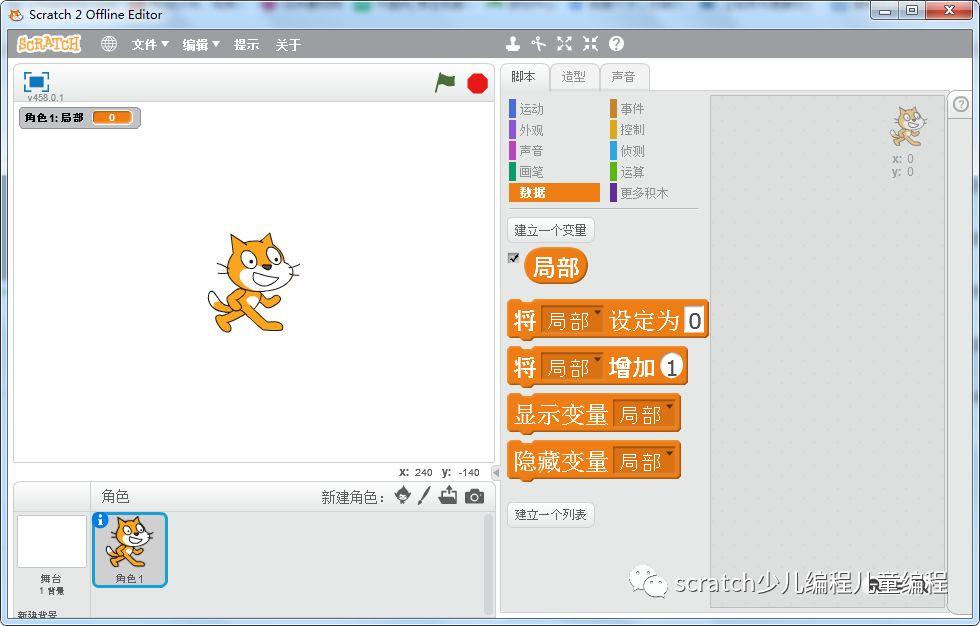The width and height of the screenshot is (980, 626).
Task: Select the 侦测 block category
Action: (x=654, y=151)
